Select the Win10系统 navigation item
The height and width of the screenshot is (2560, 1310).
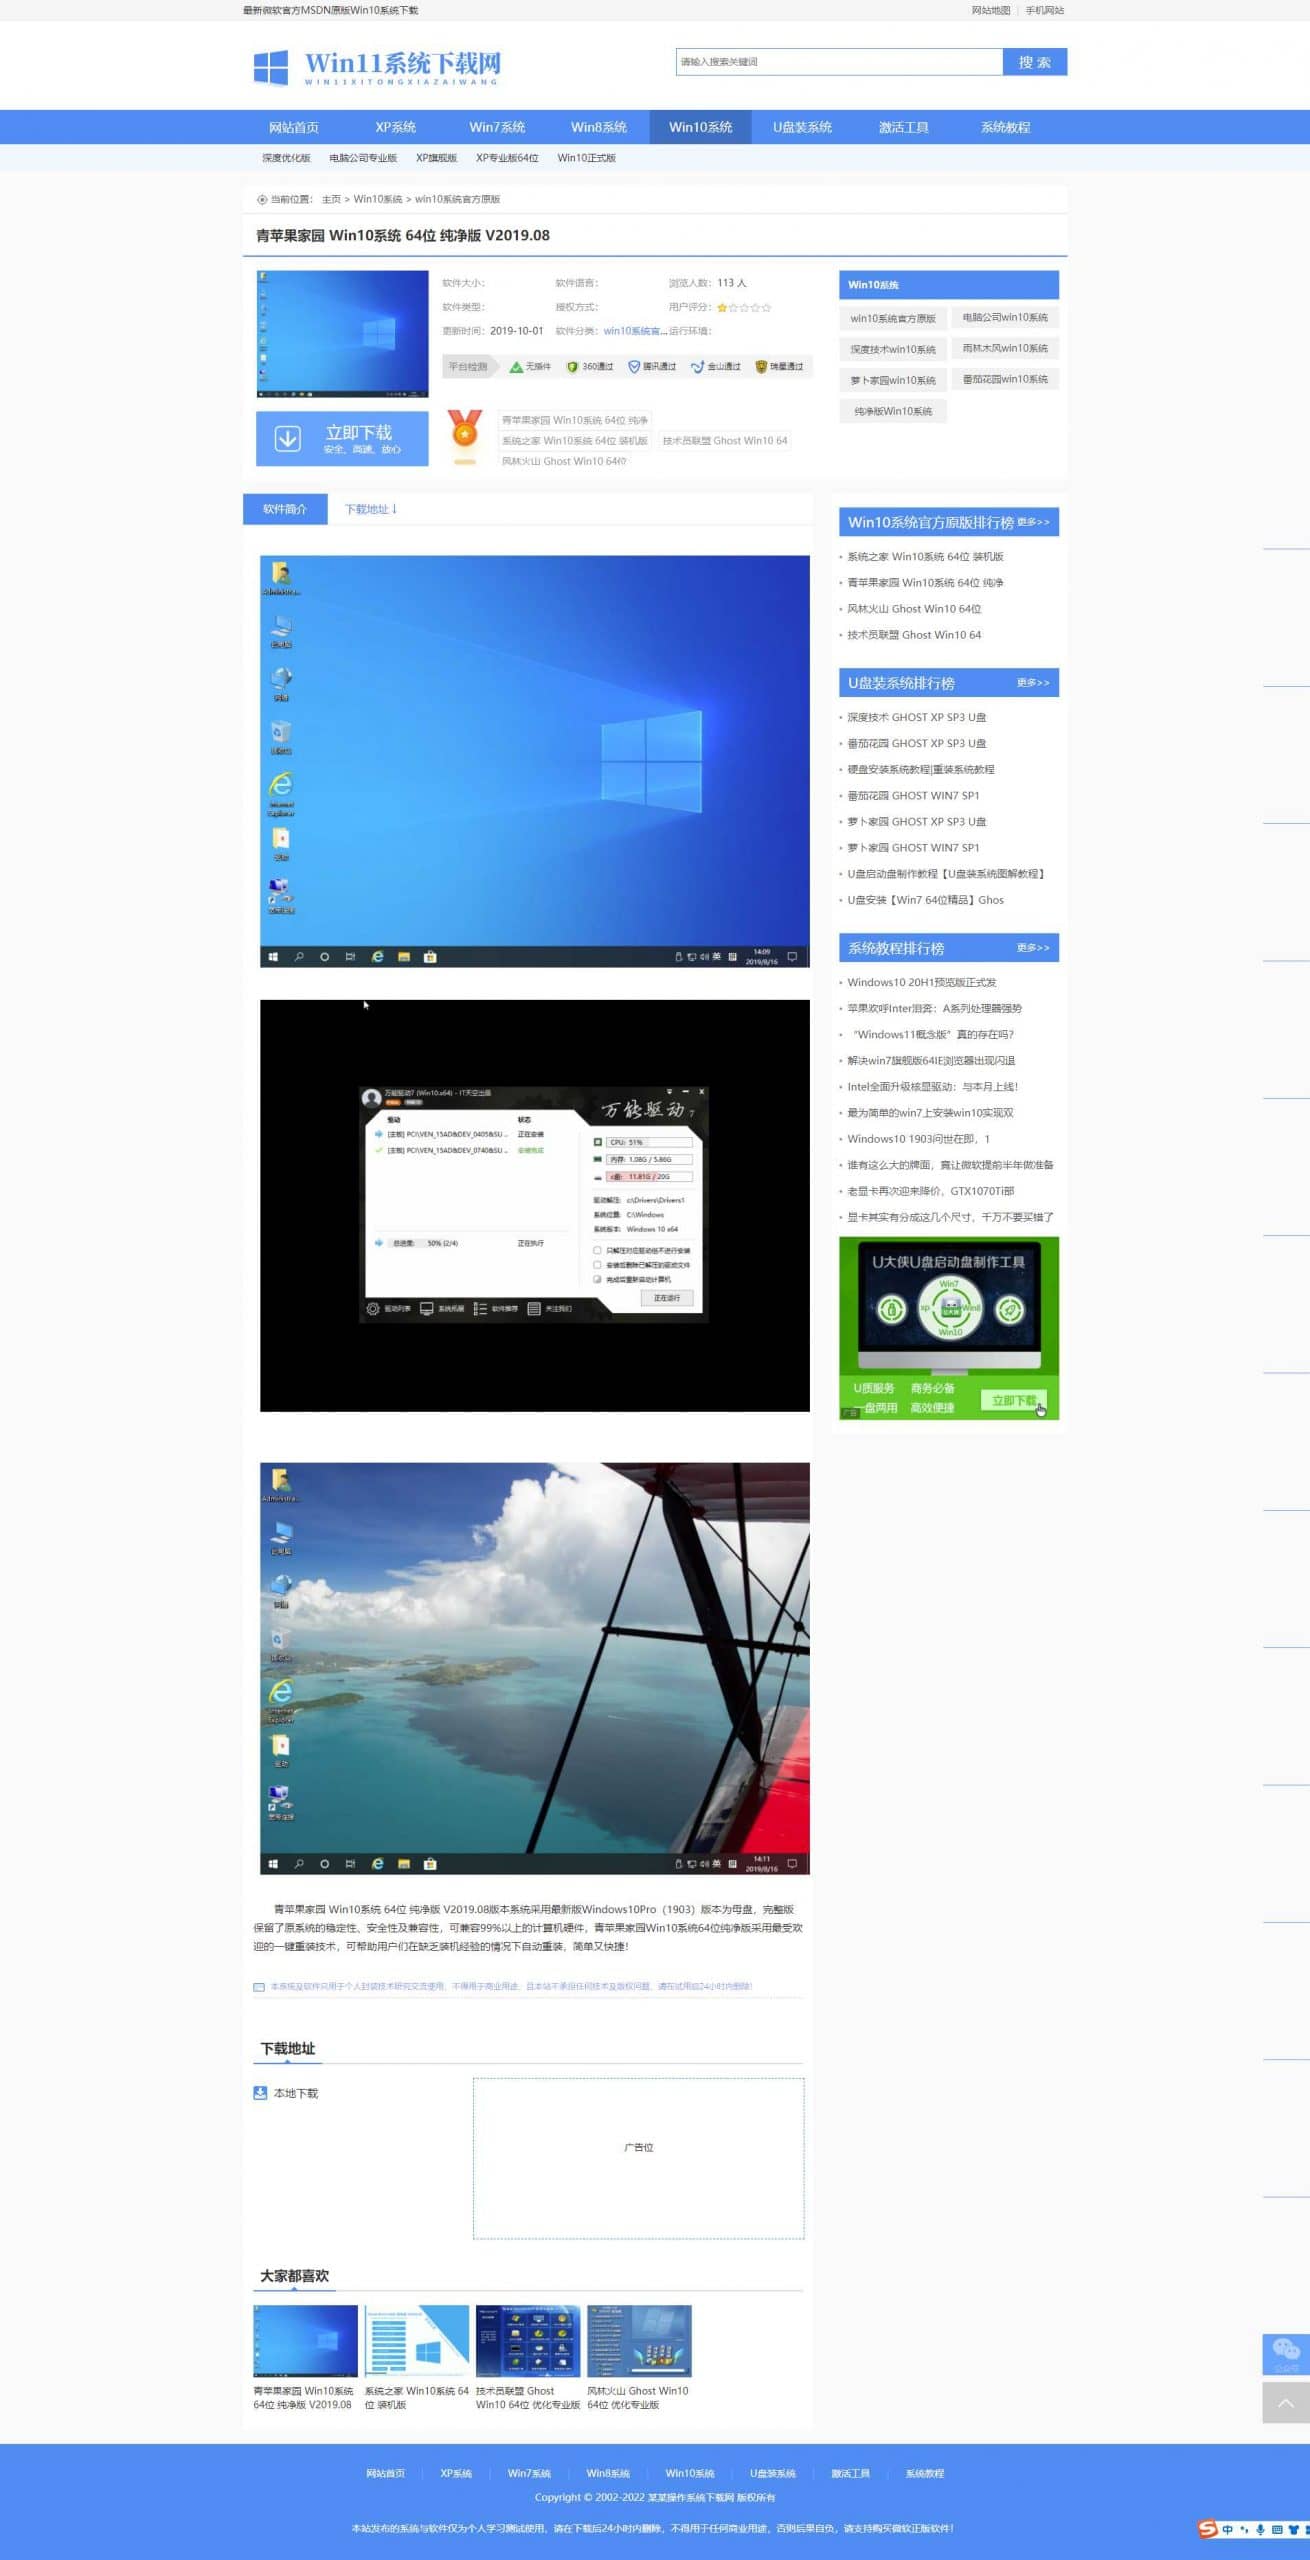point(700,127)
